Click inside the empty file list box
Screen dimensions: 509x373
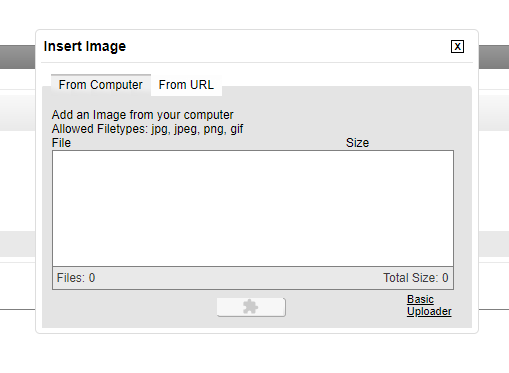tap(253, 208)
